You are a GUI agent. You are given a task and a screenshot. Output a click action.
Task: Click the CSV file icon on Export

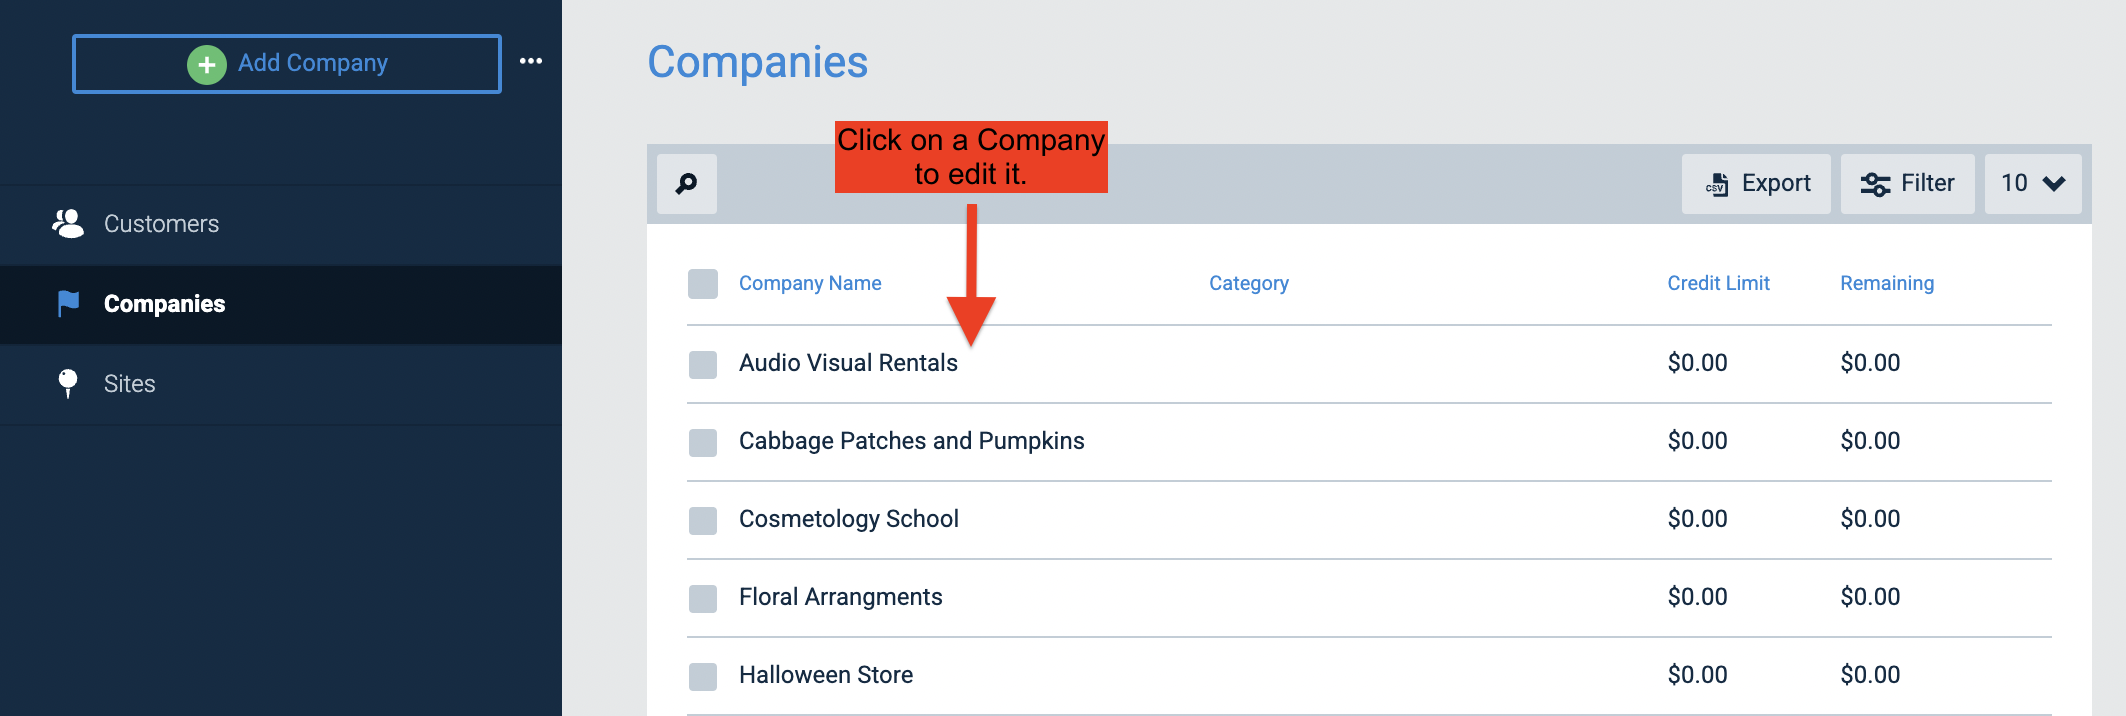coord(1717,184)
